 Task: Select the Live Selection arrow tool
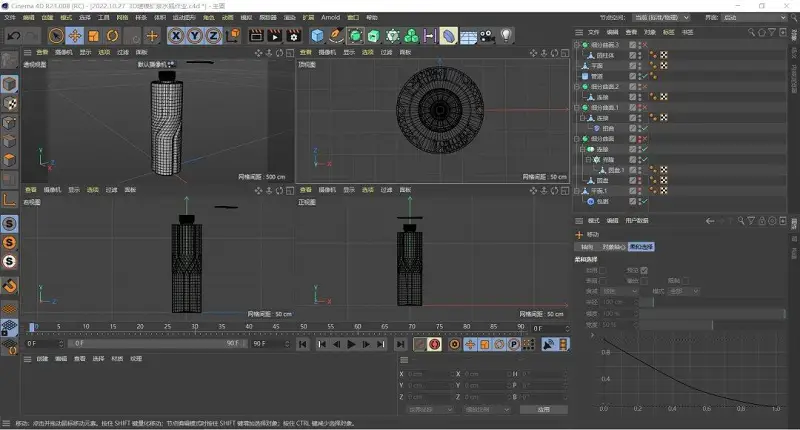pos(56,36)
